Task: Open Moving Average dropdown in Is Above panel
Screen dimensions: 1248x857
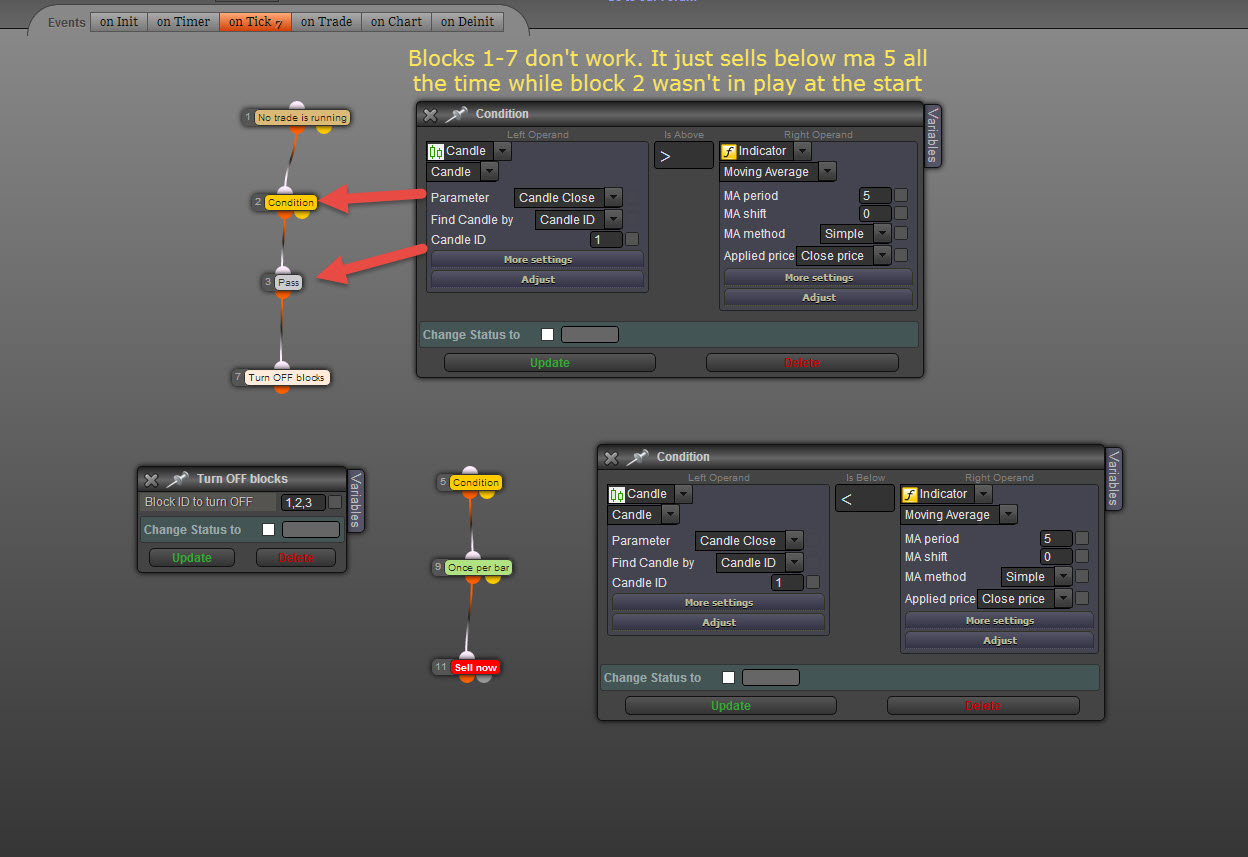Action: click(778, 172)
